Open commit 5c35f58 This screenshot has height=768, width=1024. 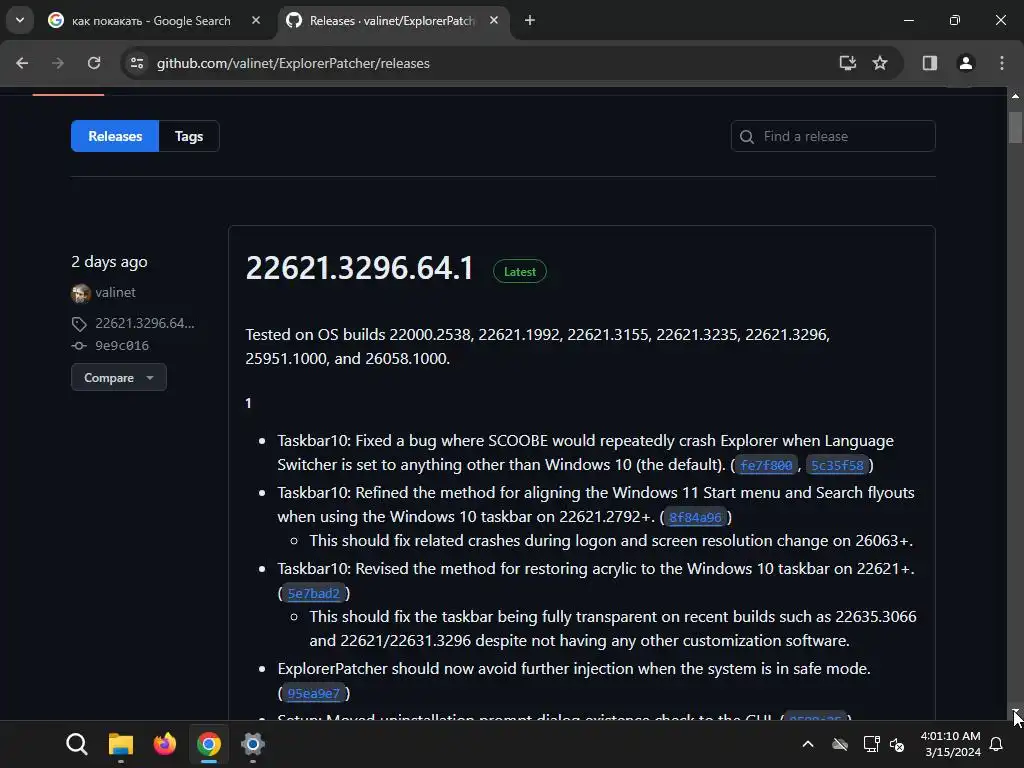point(837,465)
